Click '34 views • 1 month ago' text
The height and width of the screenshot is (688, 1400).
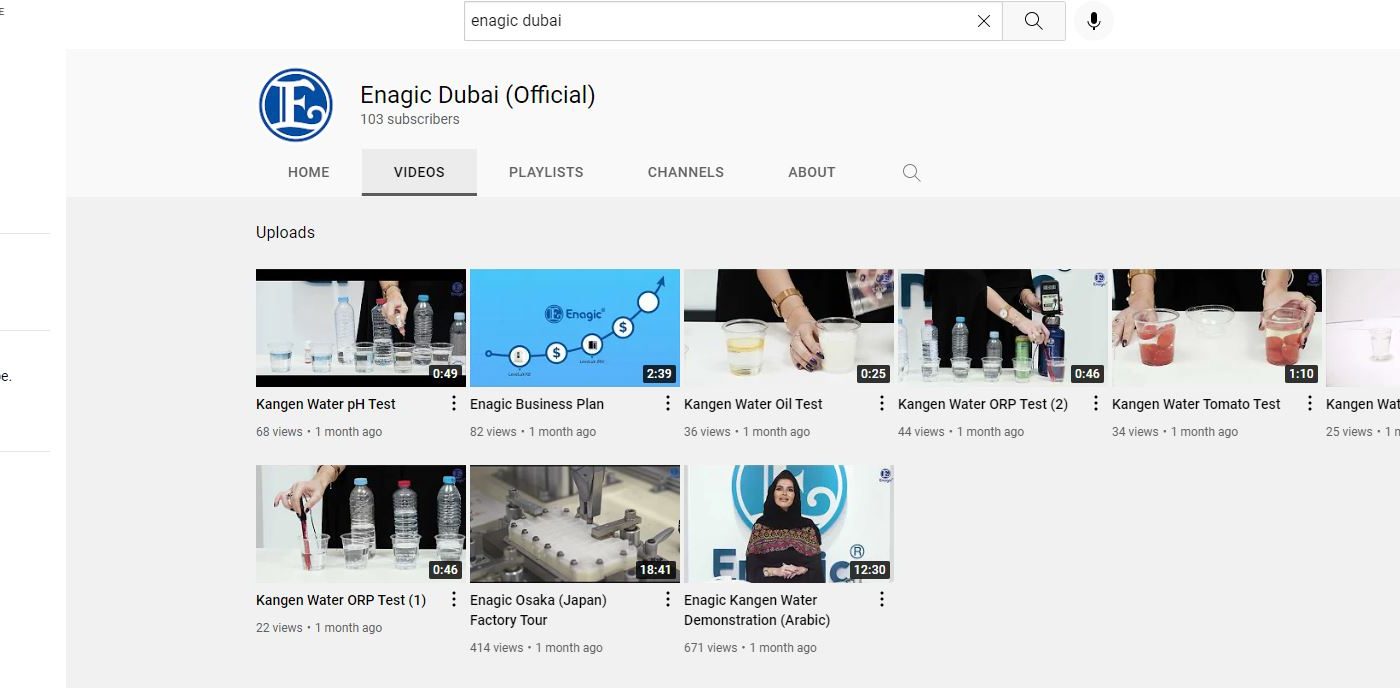pos(1175,432)
